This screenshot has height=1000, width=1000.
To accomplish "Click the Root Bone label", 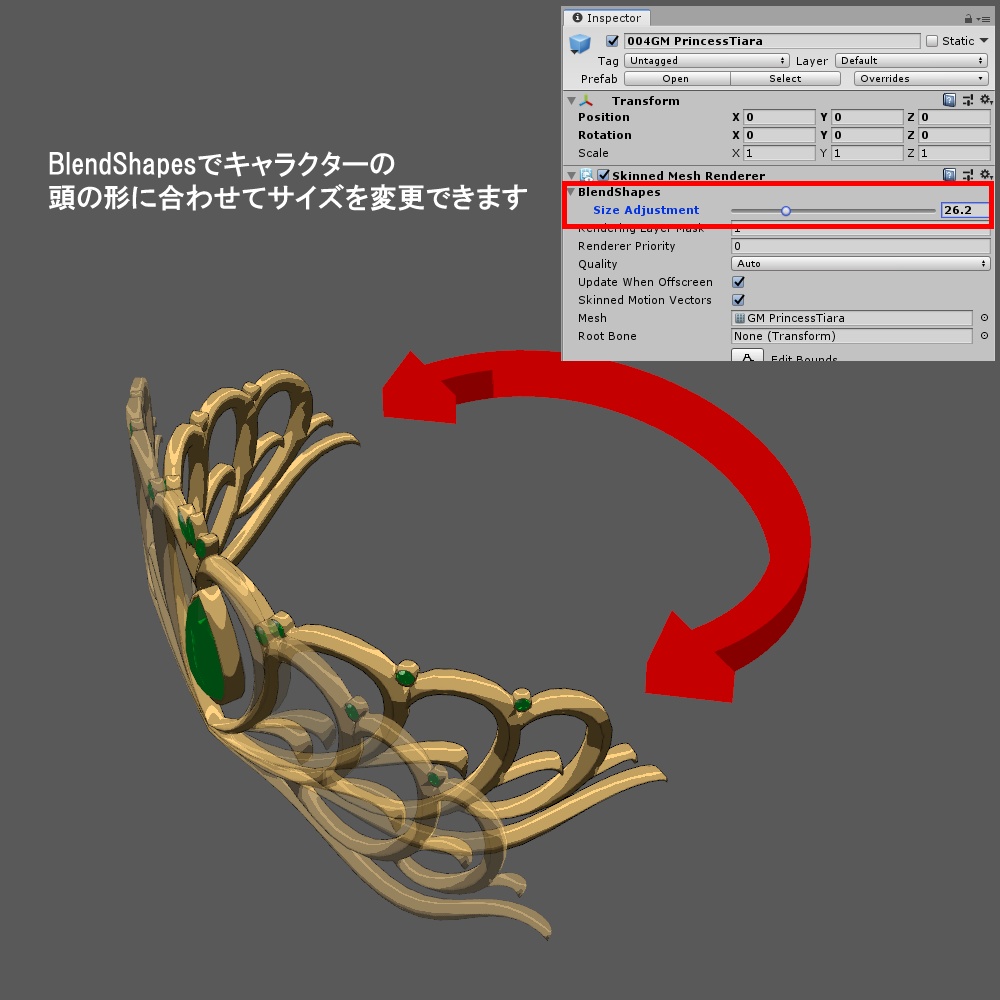I will pyautogui.click(x=607, y=336).
